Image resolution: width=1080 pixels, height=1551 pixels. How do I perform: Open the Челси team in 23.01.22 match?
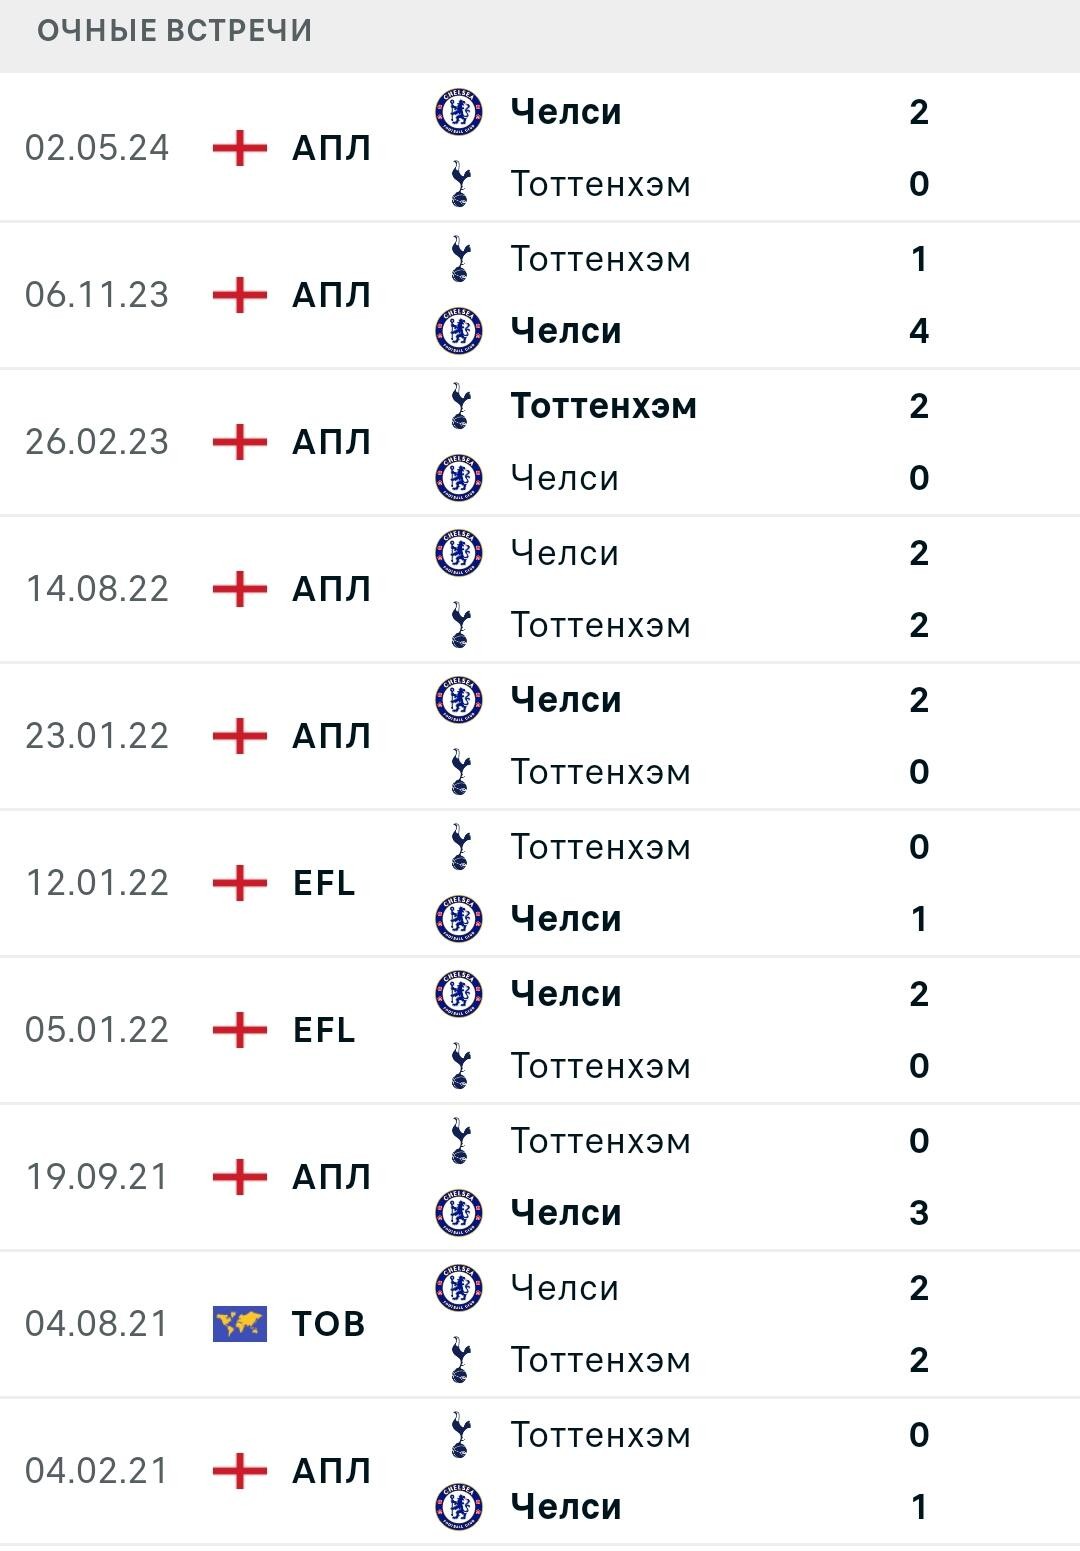[566, 700]
